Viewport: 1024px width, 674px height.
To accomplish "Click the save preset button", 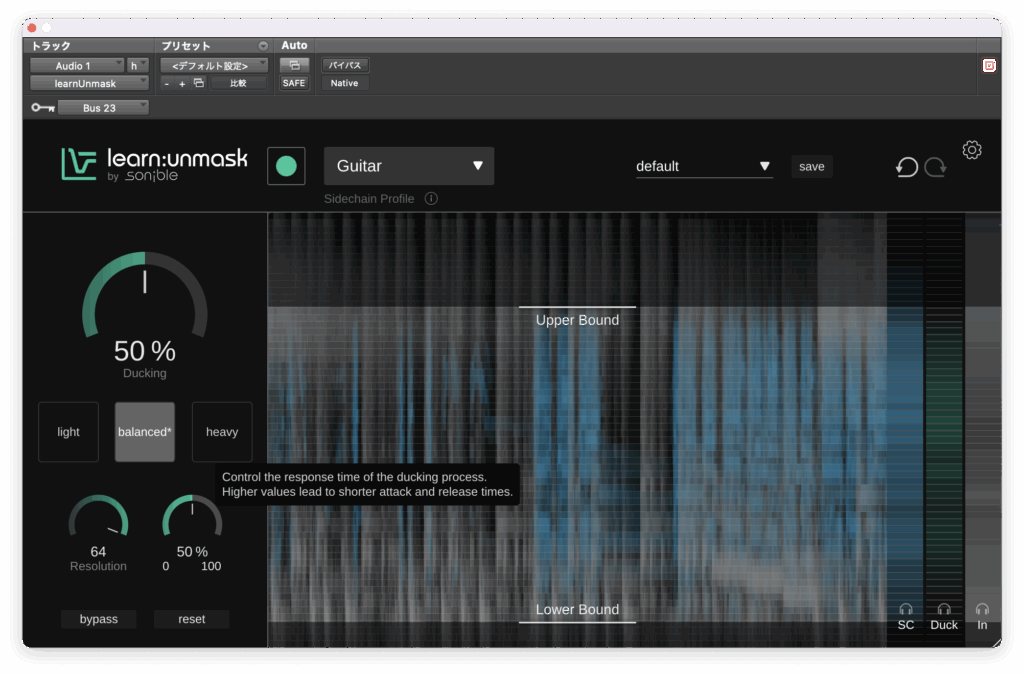I will (812, 167).
